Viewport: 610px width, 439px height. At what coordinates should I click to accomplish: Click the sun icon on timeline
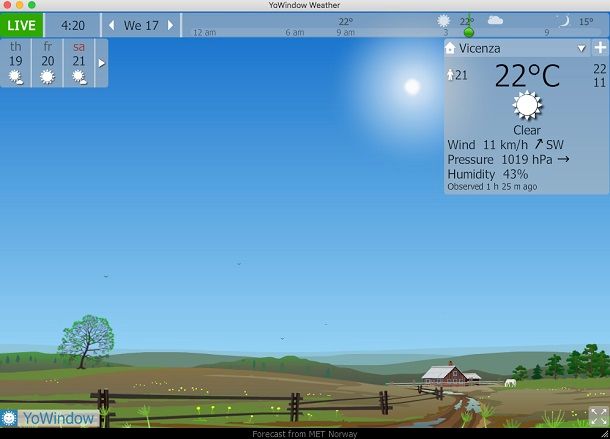[x=443, y=21]
